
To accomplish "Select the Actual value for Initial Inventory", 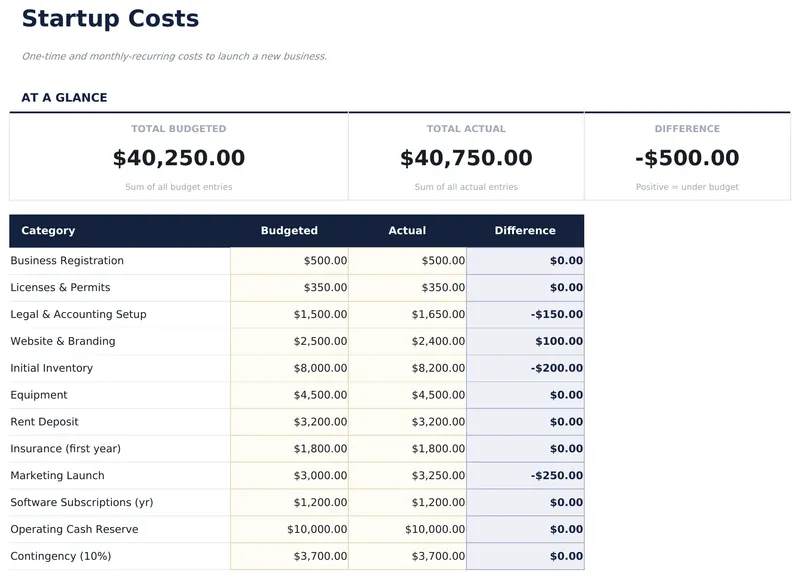I will click(x=407, y=369).
